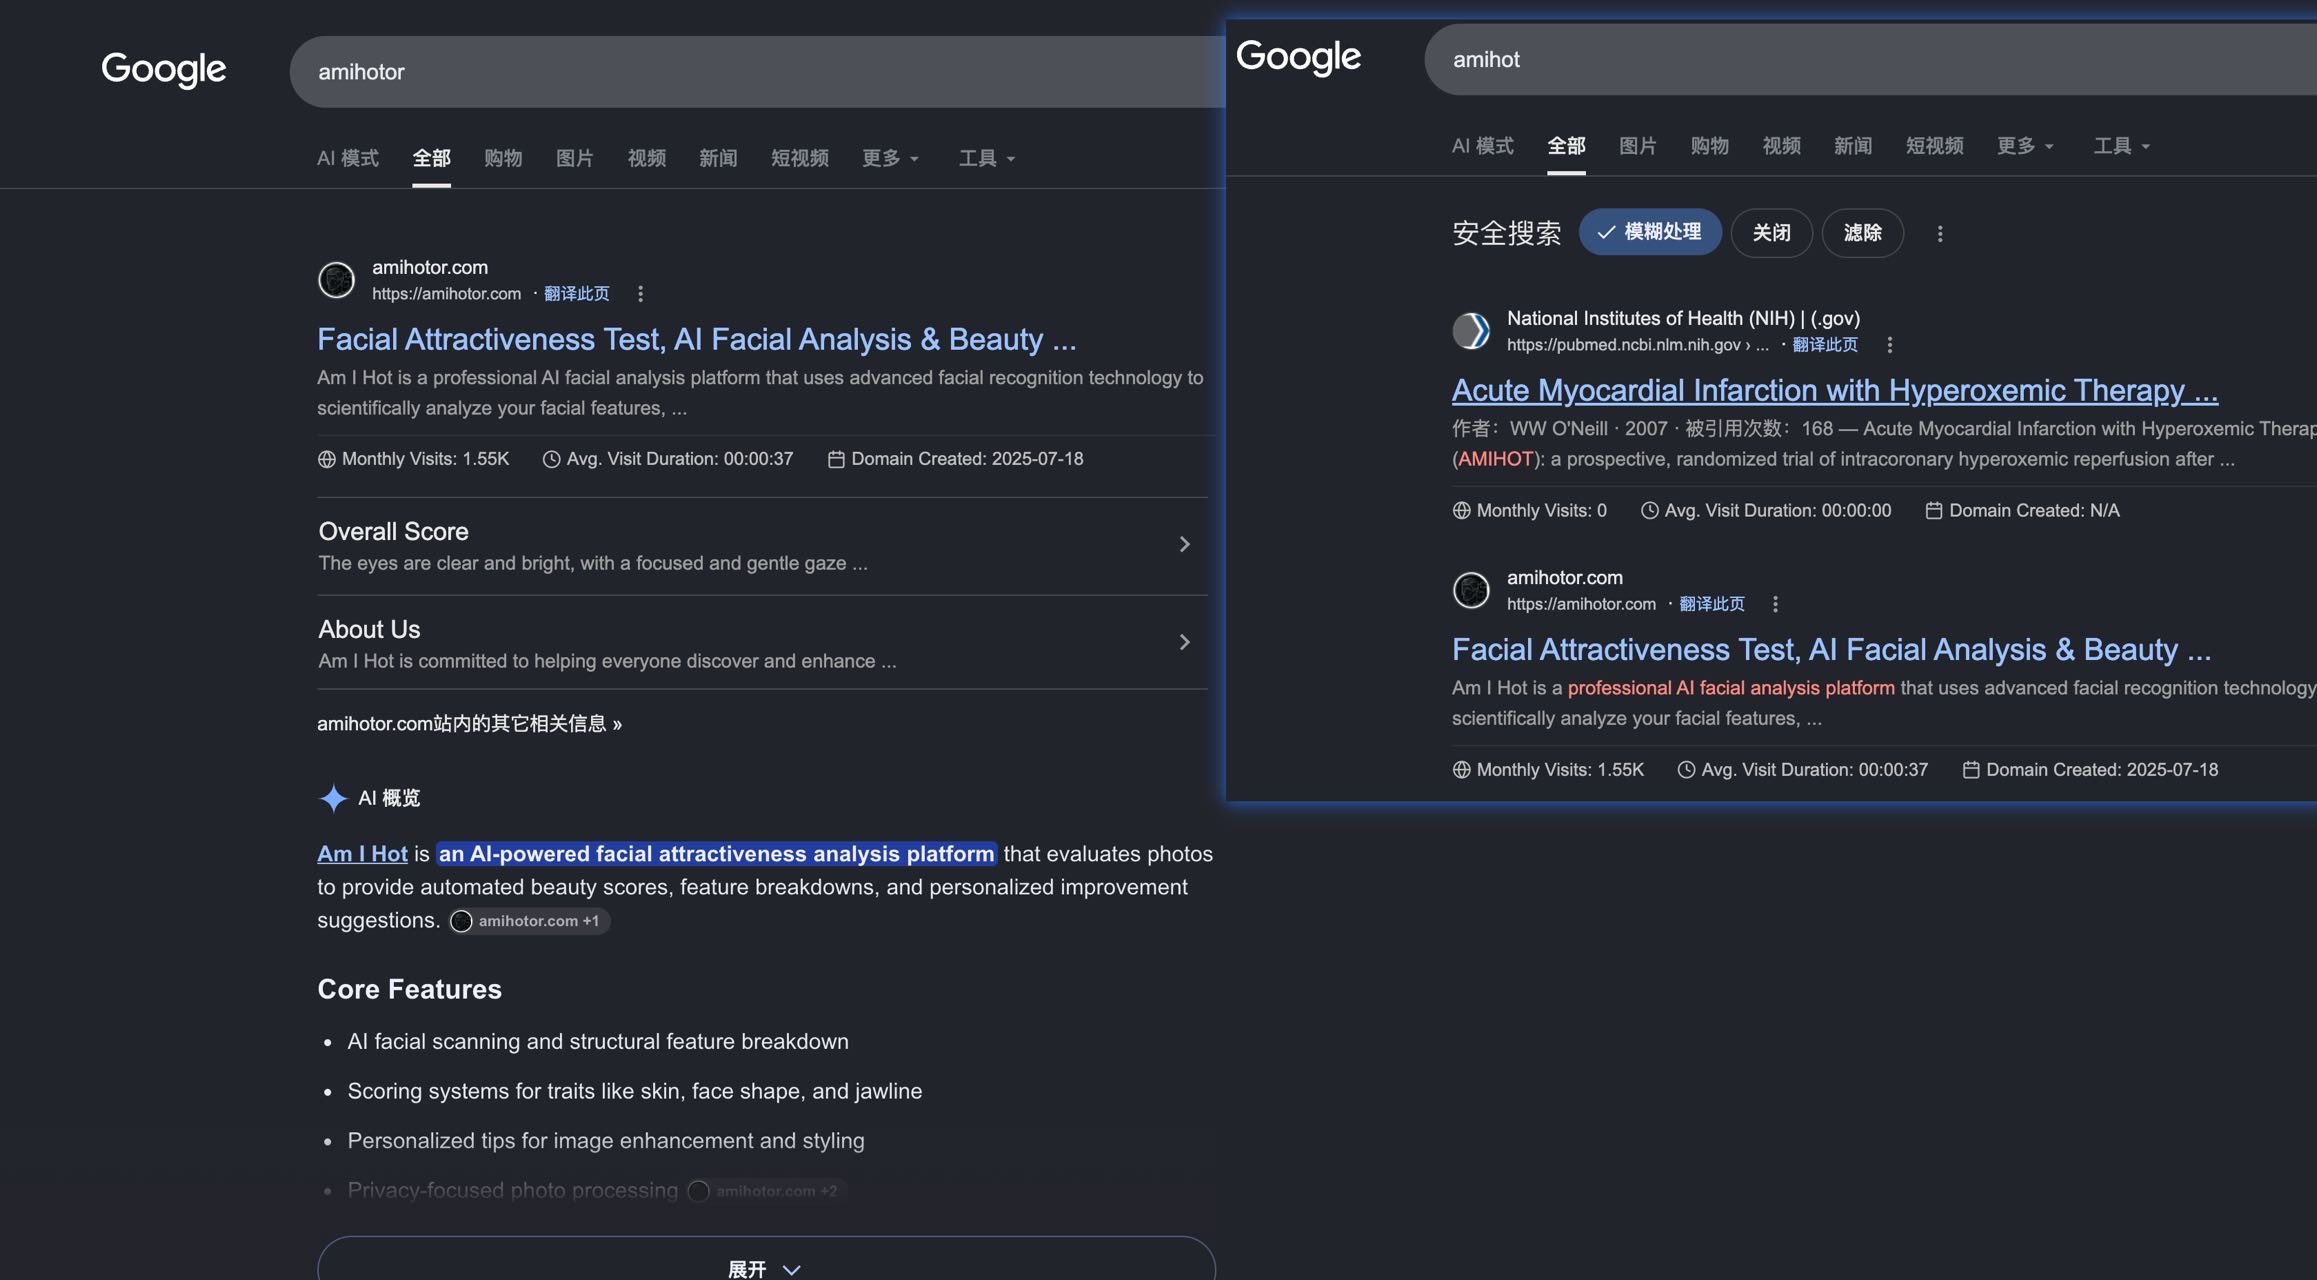Click the search box containing amihot
The width and height of the screenshot is (2317, 1280).
[1870, 60]
